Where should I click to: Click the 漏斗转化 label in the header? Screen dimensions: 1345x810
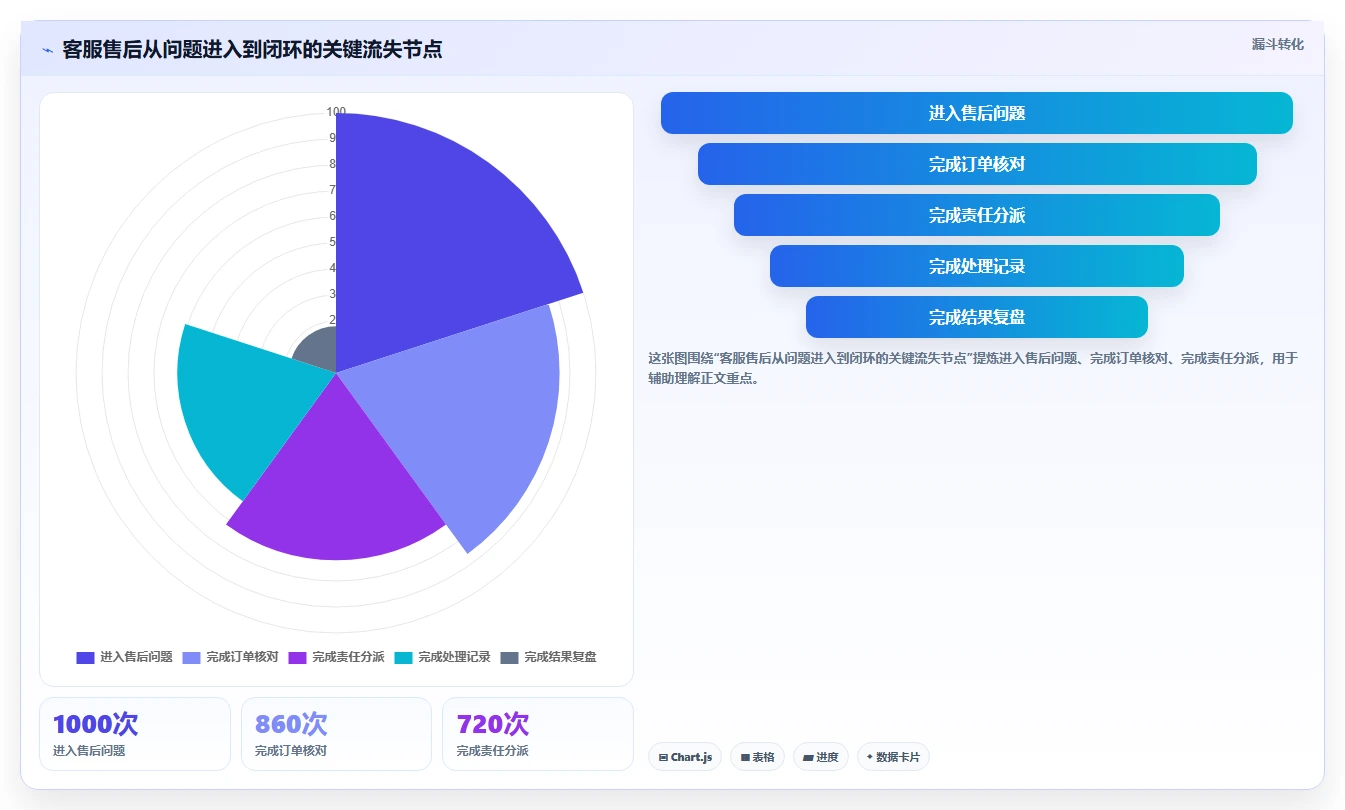pyautogui.click(x=1277, y=44)
